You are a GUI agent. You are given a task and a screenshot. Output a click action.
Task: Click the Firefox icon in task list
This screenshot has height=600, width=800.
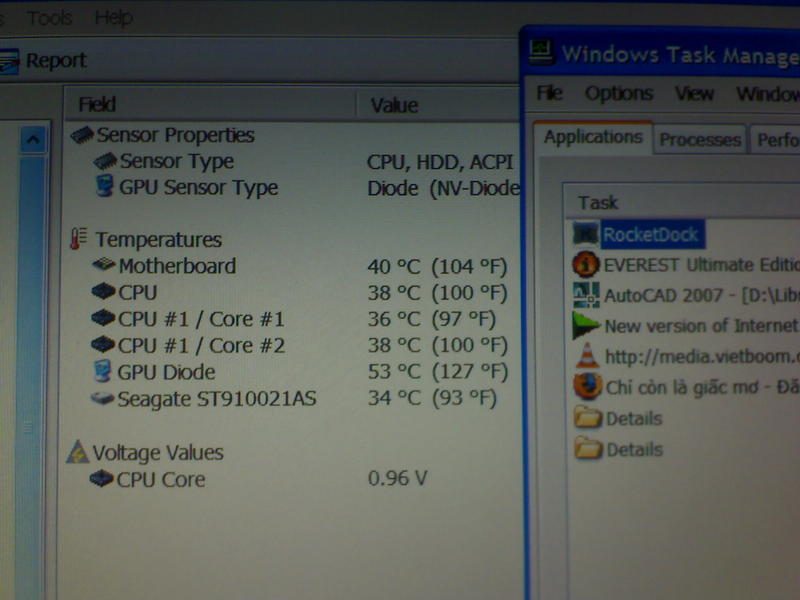pos(586,387)
